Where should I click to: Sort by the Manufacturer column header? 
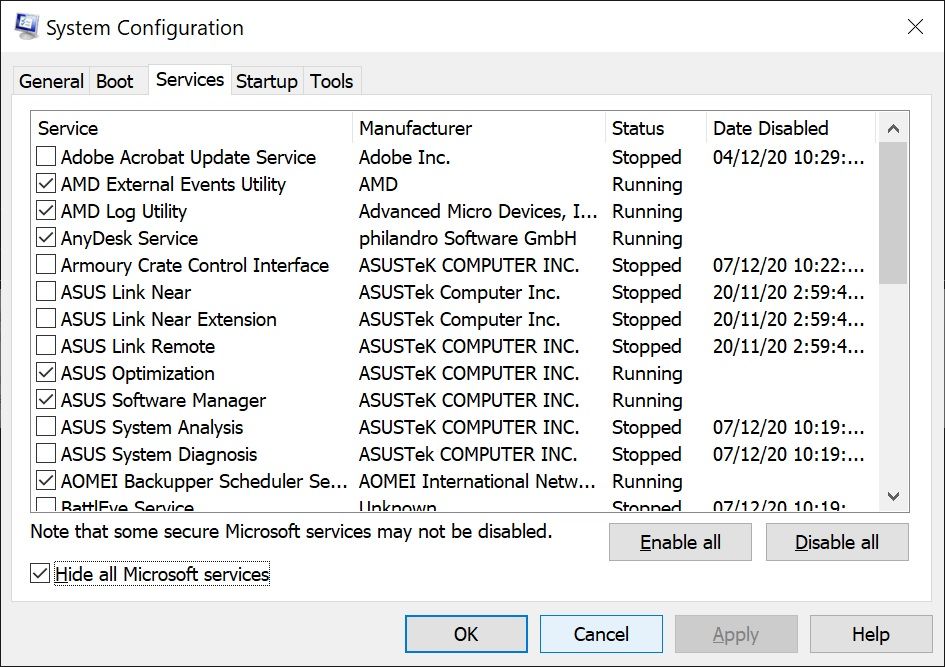(479, 128)
